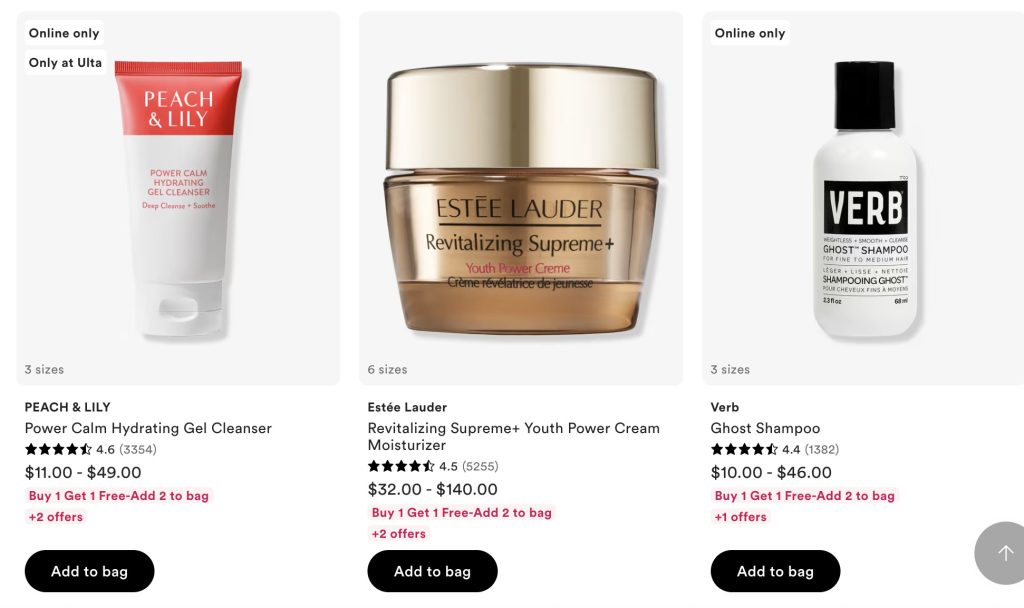
Task: Click the 6 sizes label on Estée Lauder
Action: click(387, 370)
